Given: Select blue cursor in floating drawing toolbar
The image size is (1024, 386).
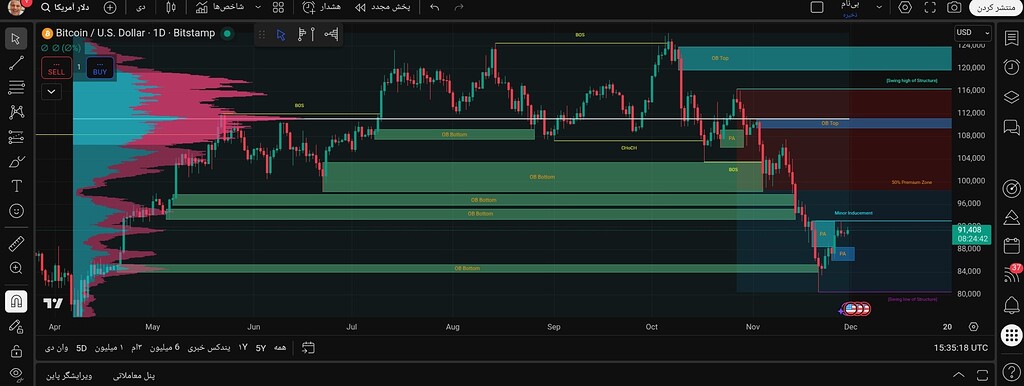Looking at the screenshot, I should click(x=281, y=35).
